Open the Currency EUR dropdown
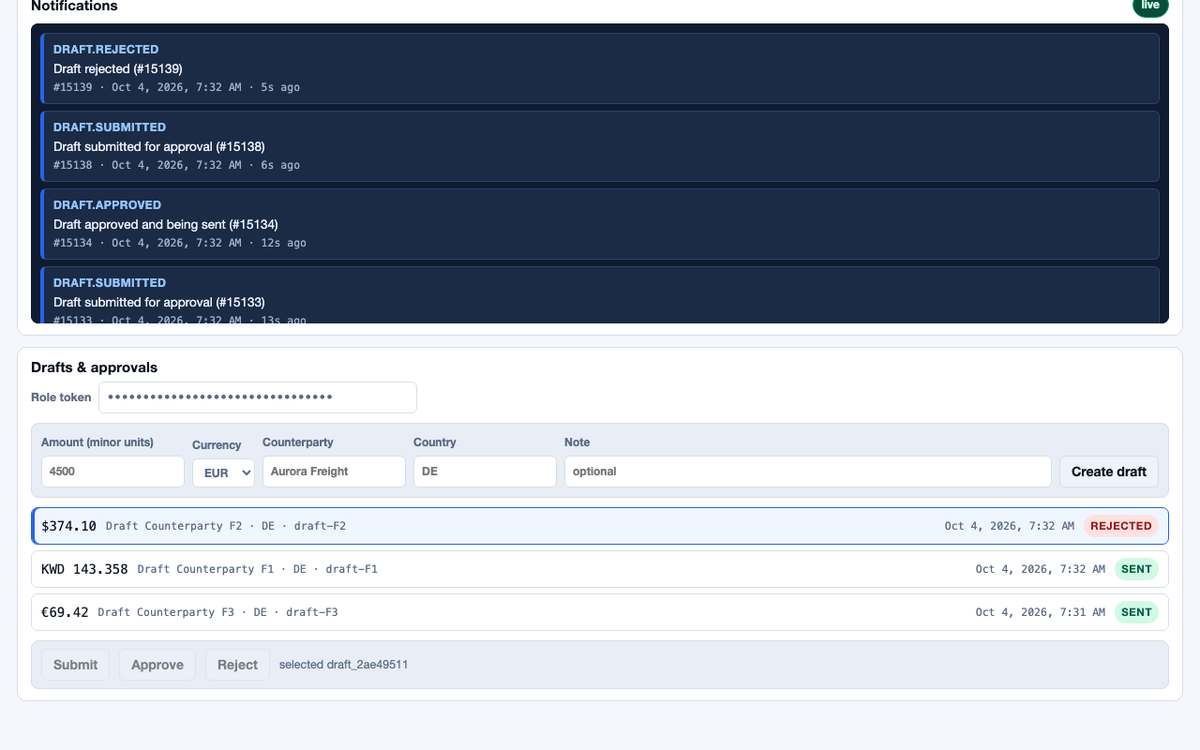This screenshot has height=750, width=1200. (x=223, y=472)
